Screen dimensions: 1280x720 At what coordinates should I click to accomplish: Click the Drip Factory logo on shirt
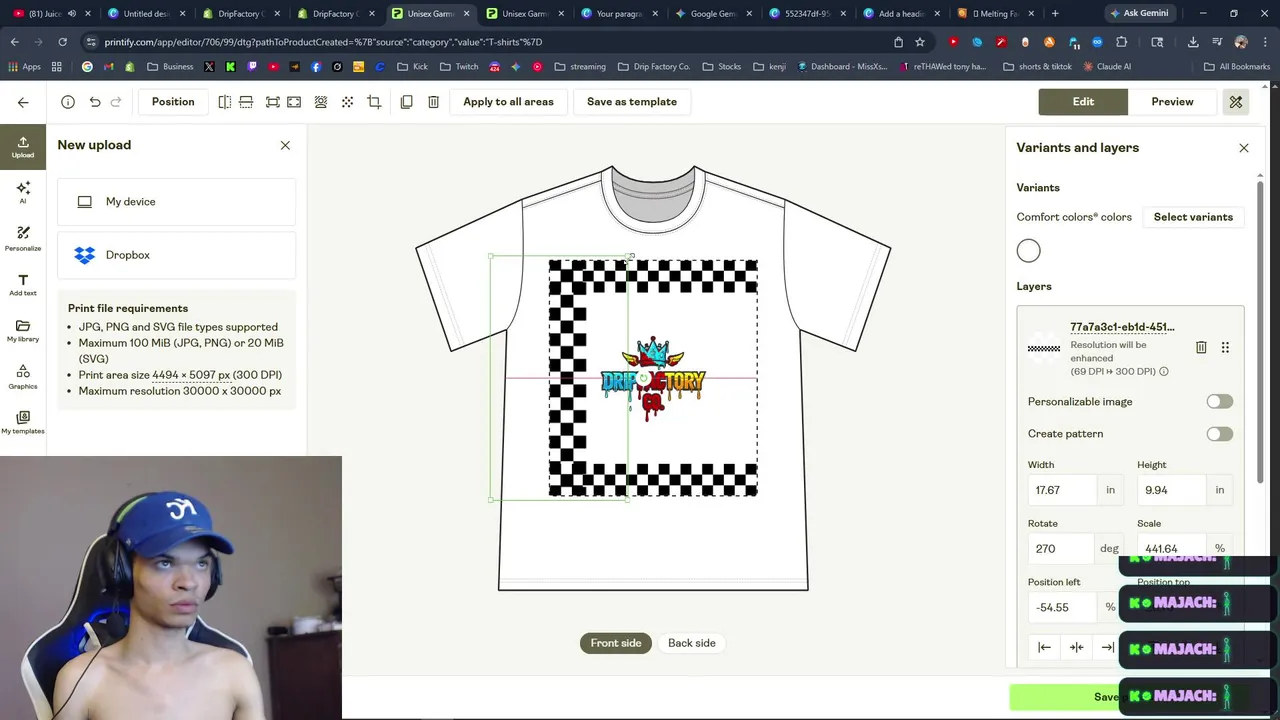click(653, 380)
